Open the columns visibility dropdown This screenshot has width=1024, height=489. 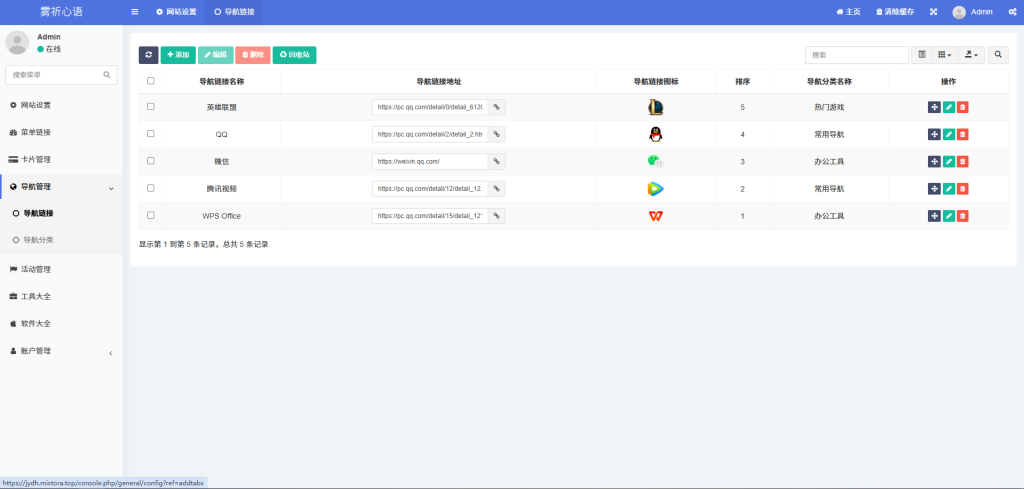945,55
